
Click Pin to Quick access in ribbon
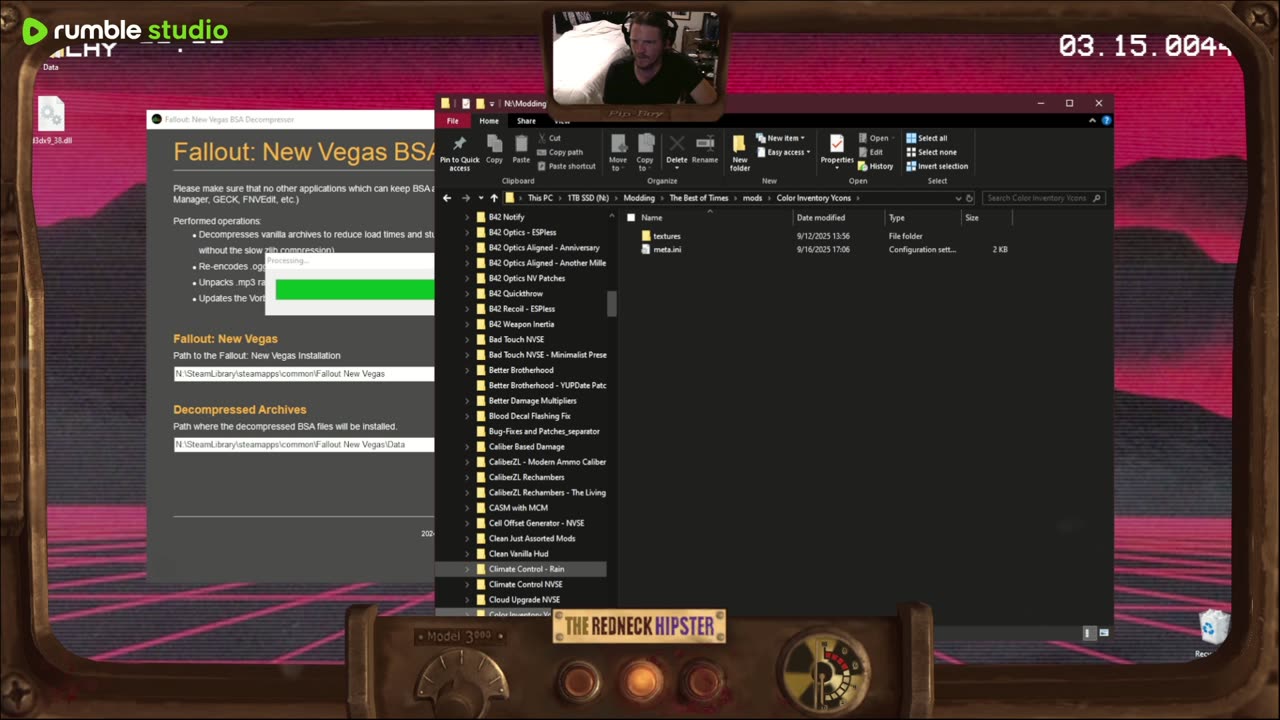[459, 151]
